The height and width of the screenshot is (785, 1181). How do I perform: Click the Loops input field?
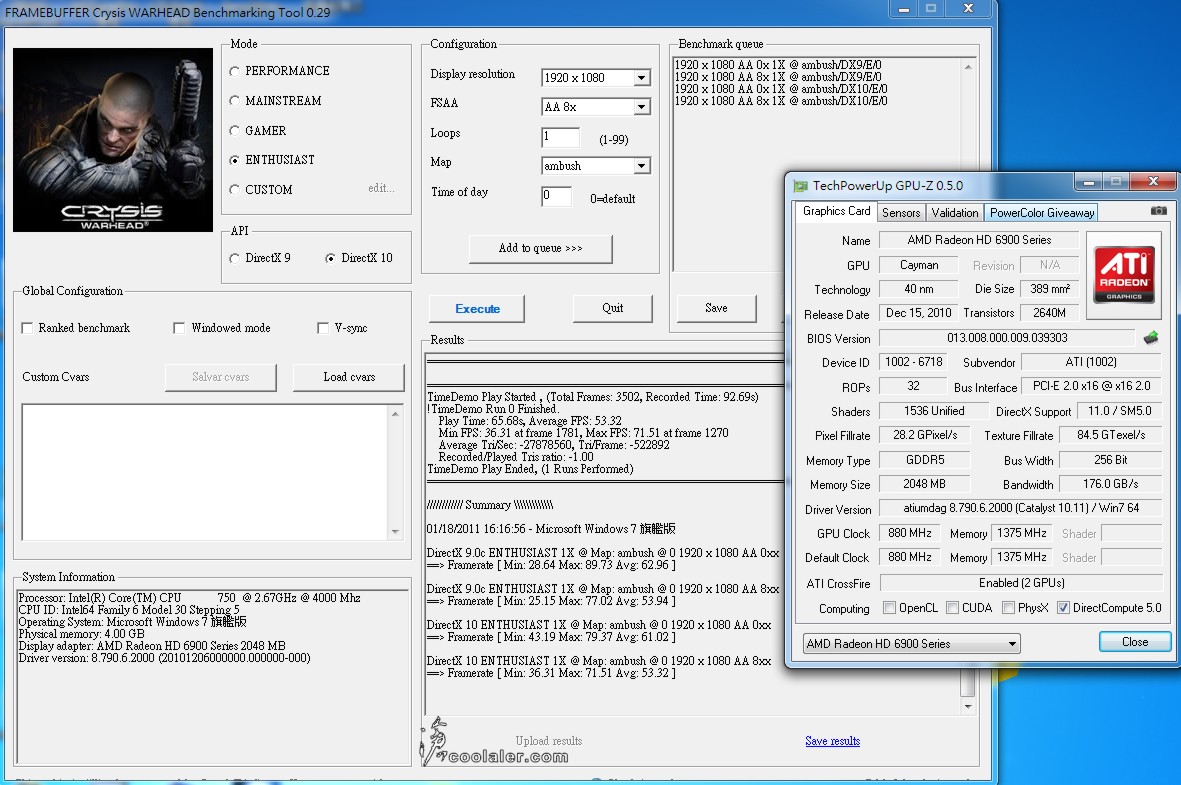[560, 137]
